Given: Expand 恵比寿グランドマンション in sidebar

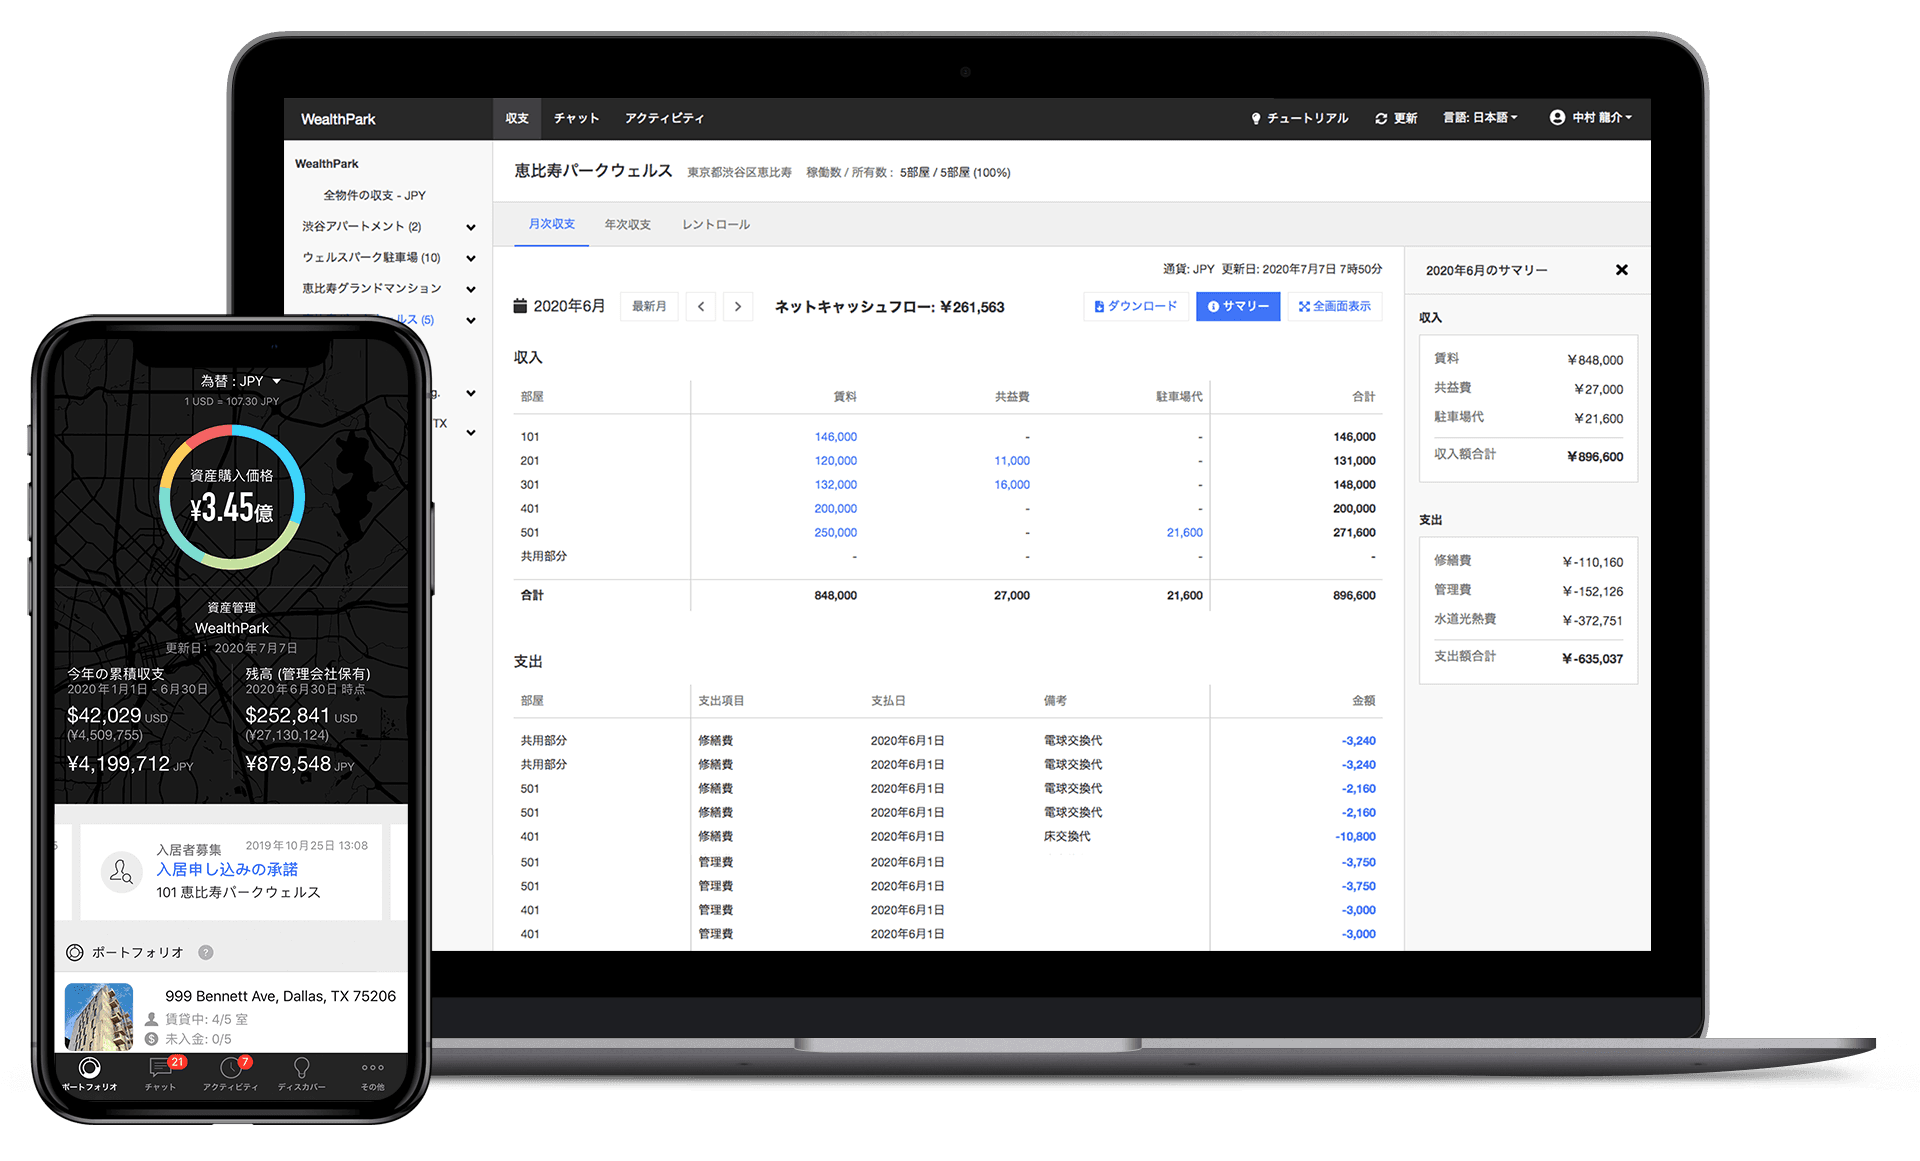Looking at the screenshot, I should [471, 289].
